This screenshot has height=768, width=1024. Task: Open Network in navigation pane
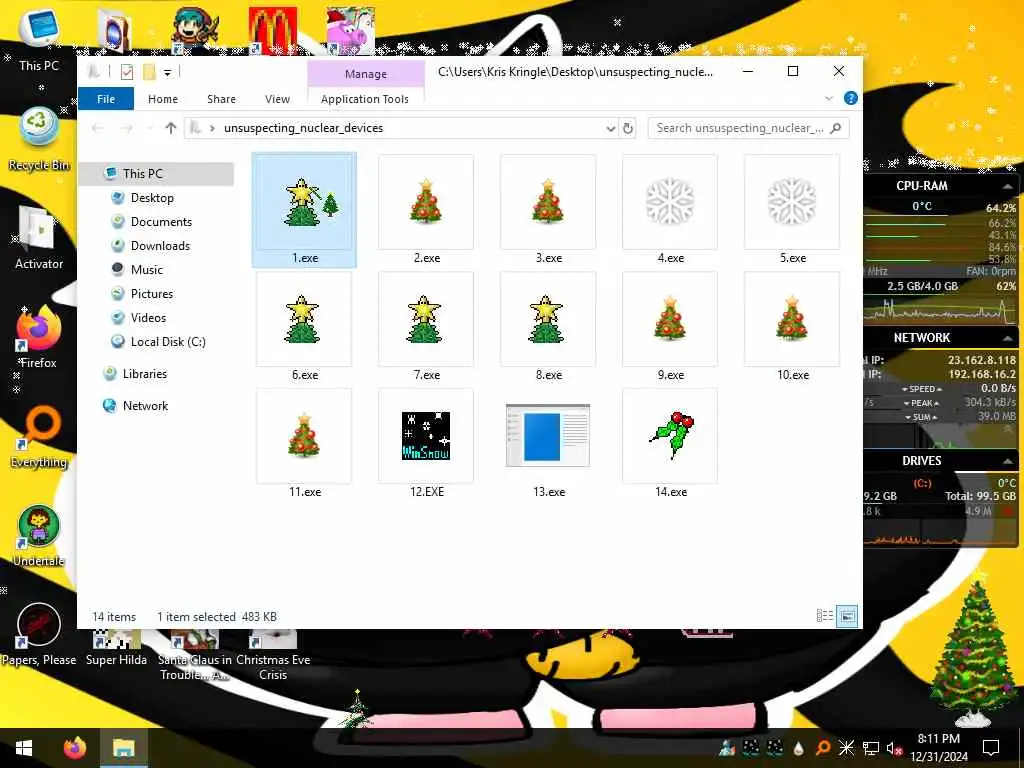pyautogui.click(x=145, y=406)
